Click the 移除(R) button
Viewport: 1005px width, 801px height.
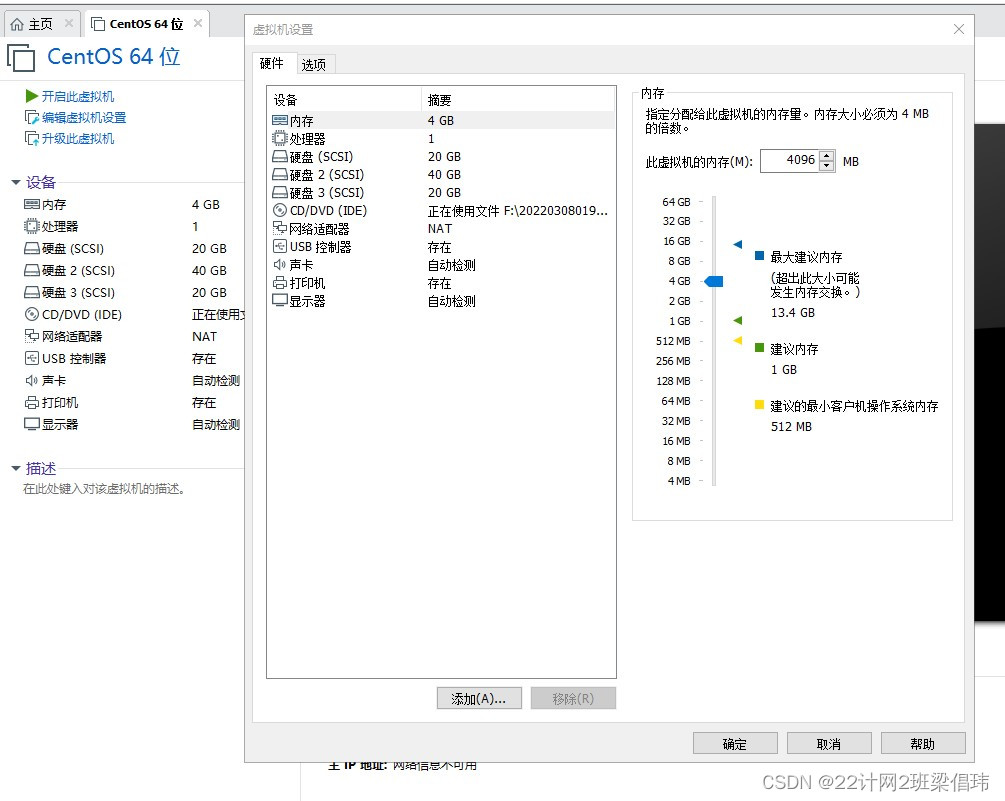[573, 698]
